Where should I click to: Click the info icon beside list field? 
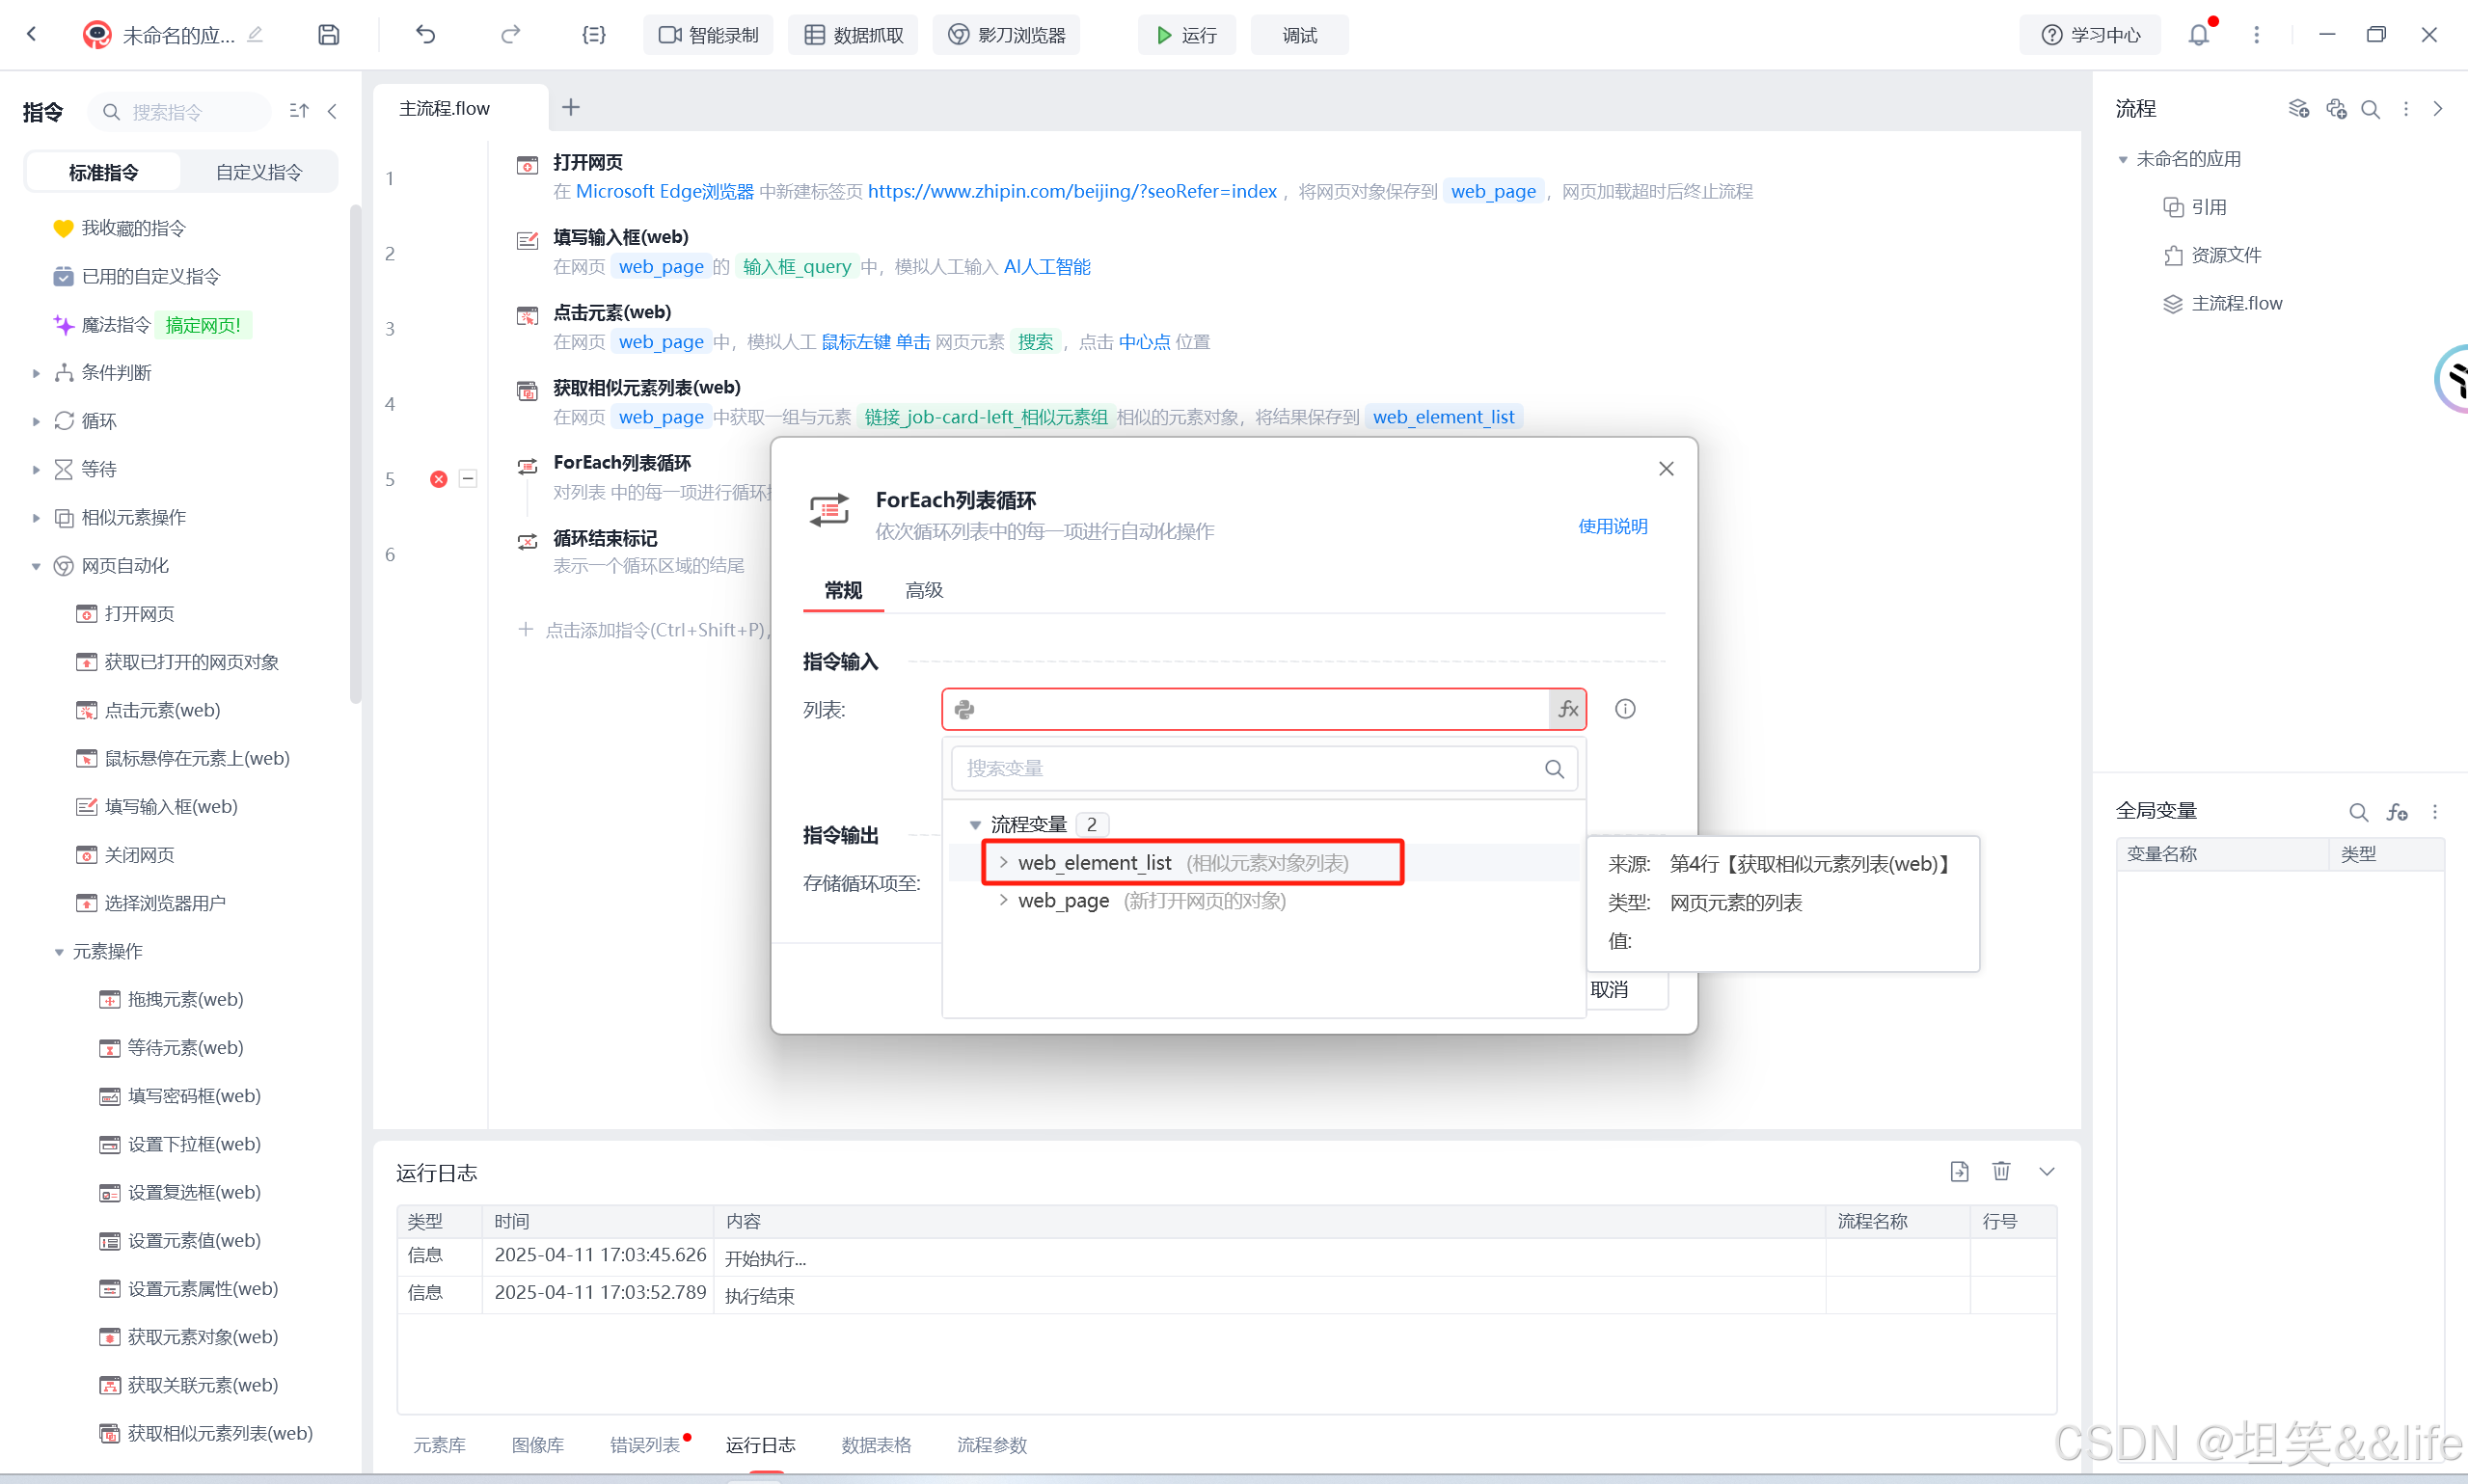1625,709
